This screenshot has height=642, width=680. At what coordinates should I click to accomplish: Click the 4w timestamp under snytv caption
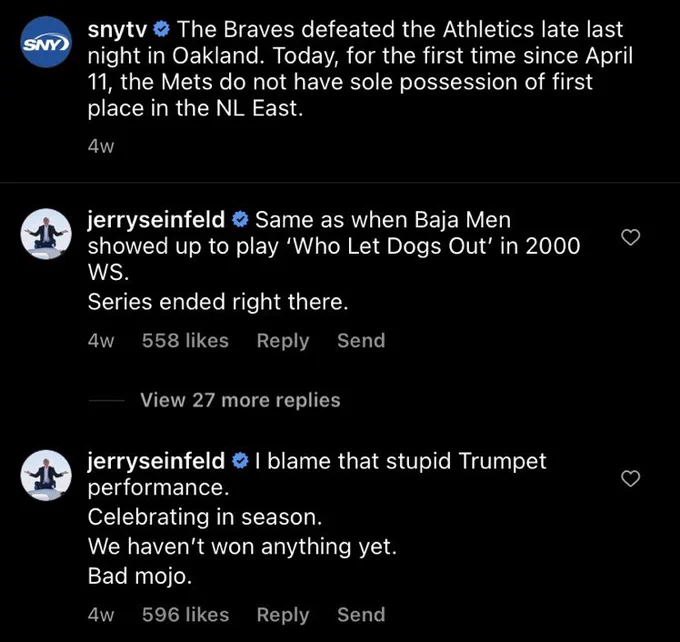(101, 146)
